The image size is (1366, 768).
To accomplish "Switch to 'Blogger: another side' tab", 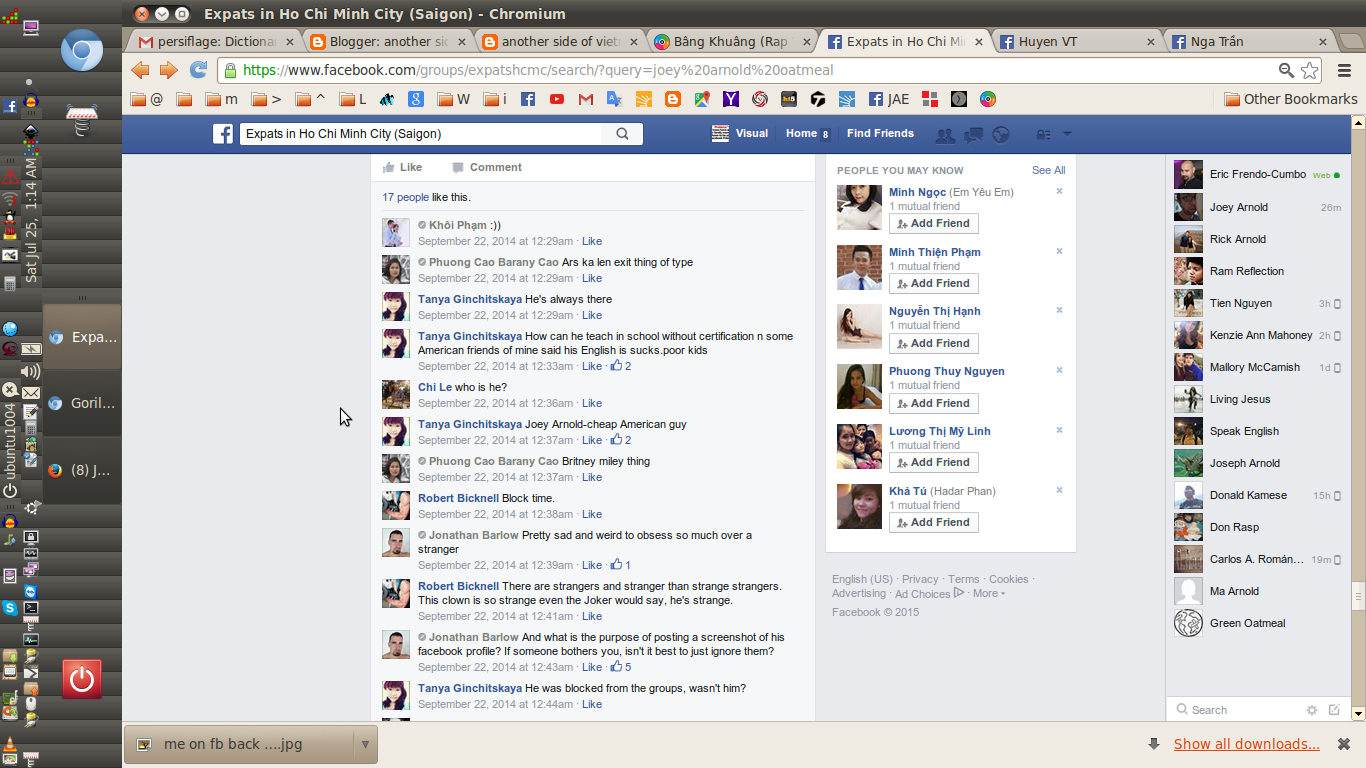I will click(x=386, y=42).
